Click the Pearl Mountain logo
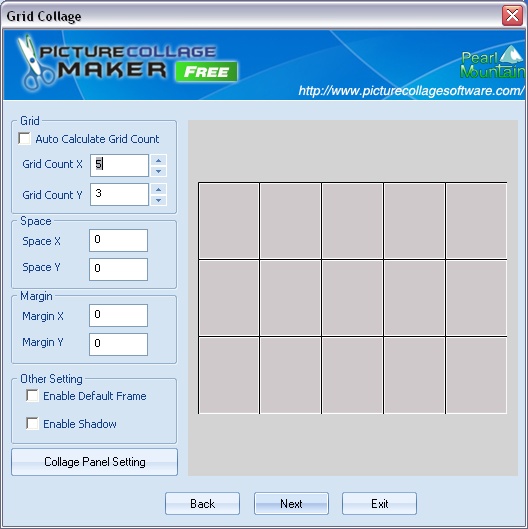528x529 pixels. pyautogui.click(x=492, y=62)
